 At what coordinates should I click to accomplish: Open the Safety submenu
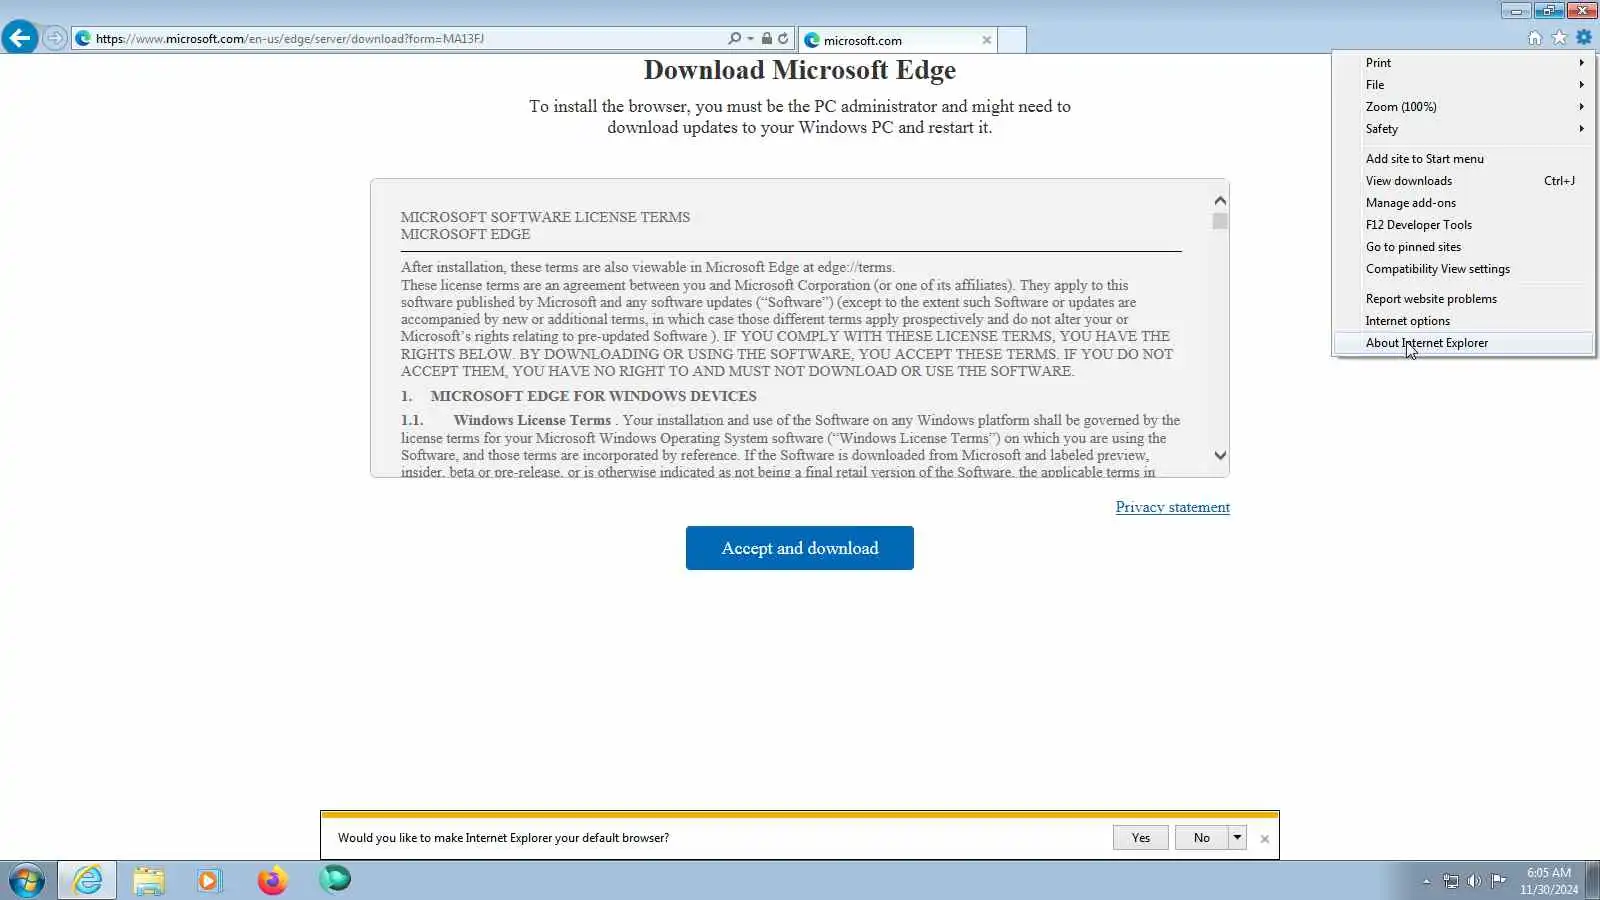pyautogui.click(x=1464, y=128)
